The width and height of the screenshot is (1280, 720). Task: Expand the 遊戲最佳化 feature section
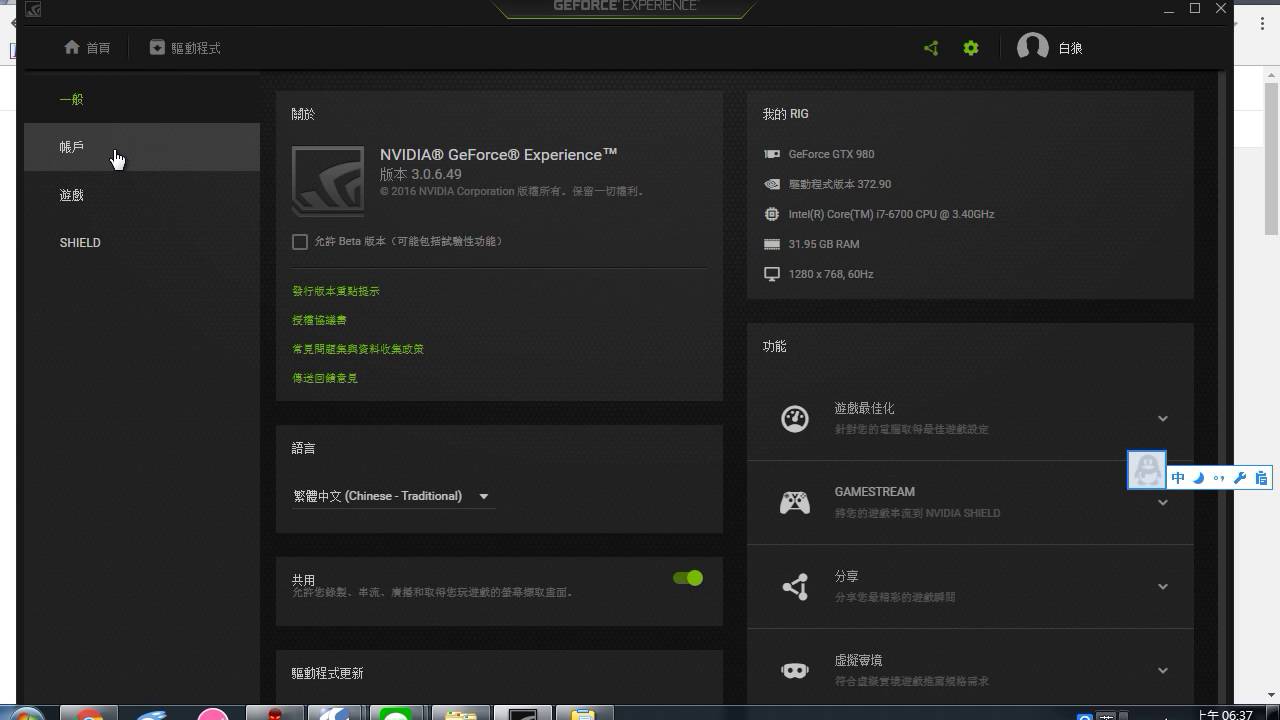(x=1162, y=418)
